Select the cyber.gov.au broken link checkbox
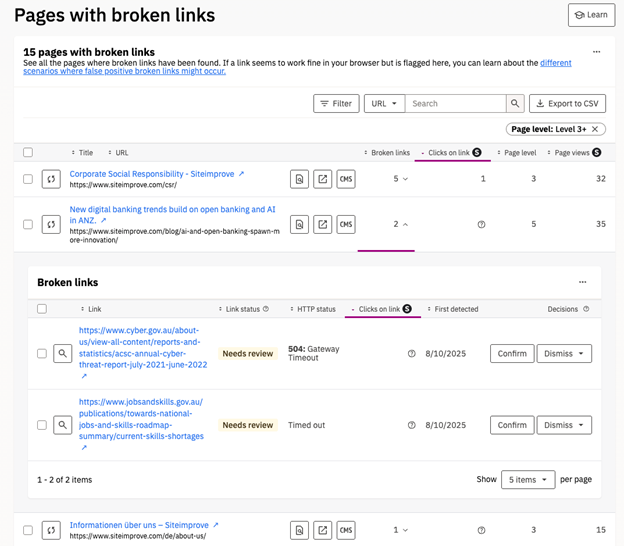This screenshot has width=624, height=546. 42,353
